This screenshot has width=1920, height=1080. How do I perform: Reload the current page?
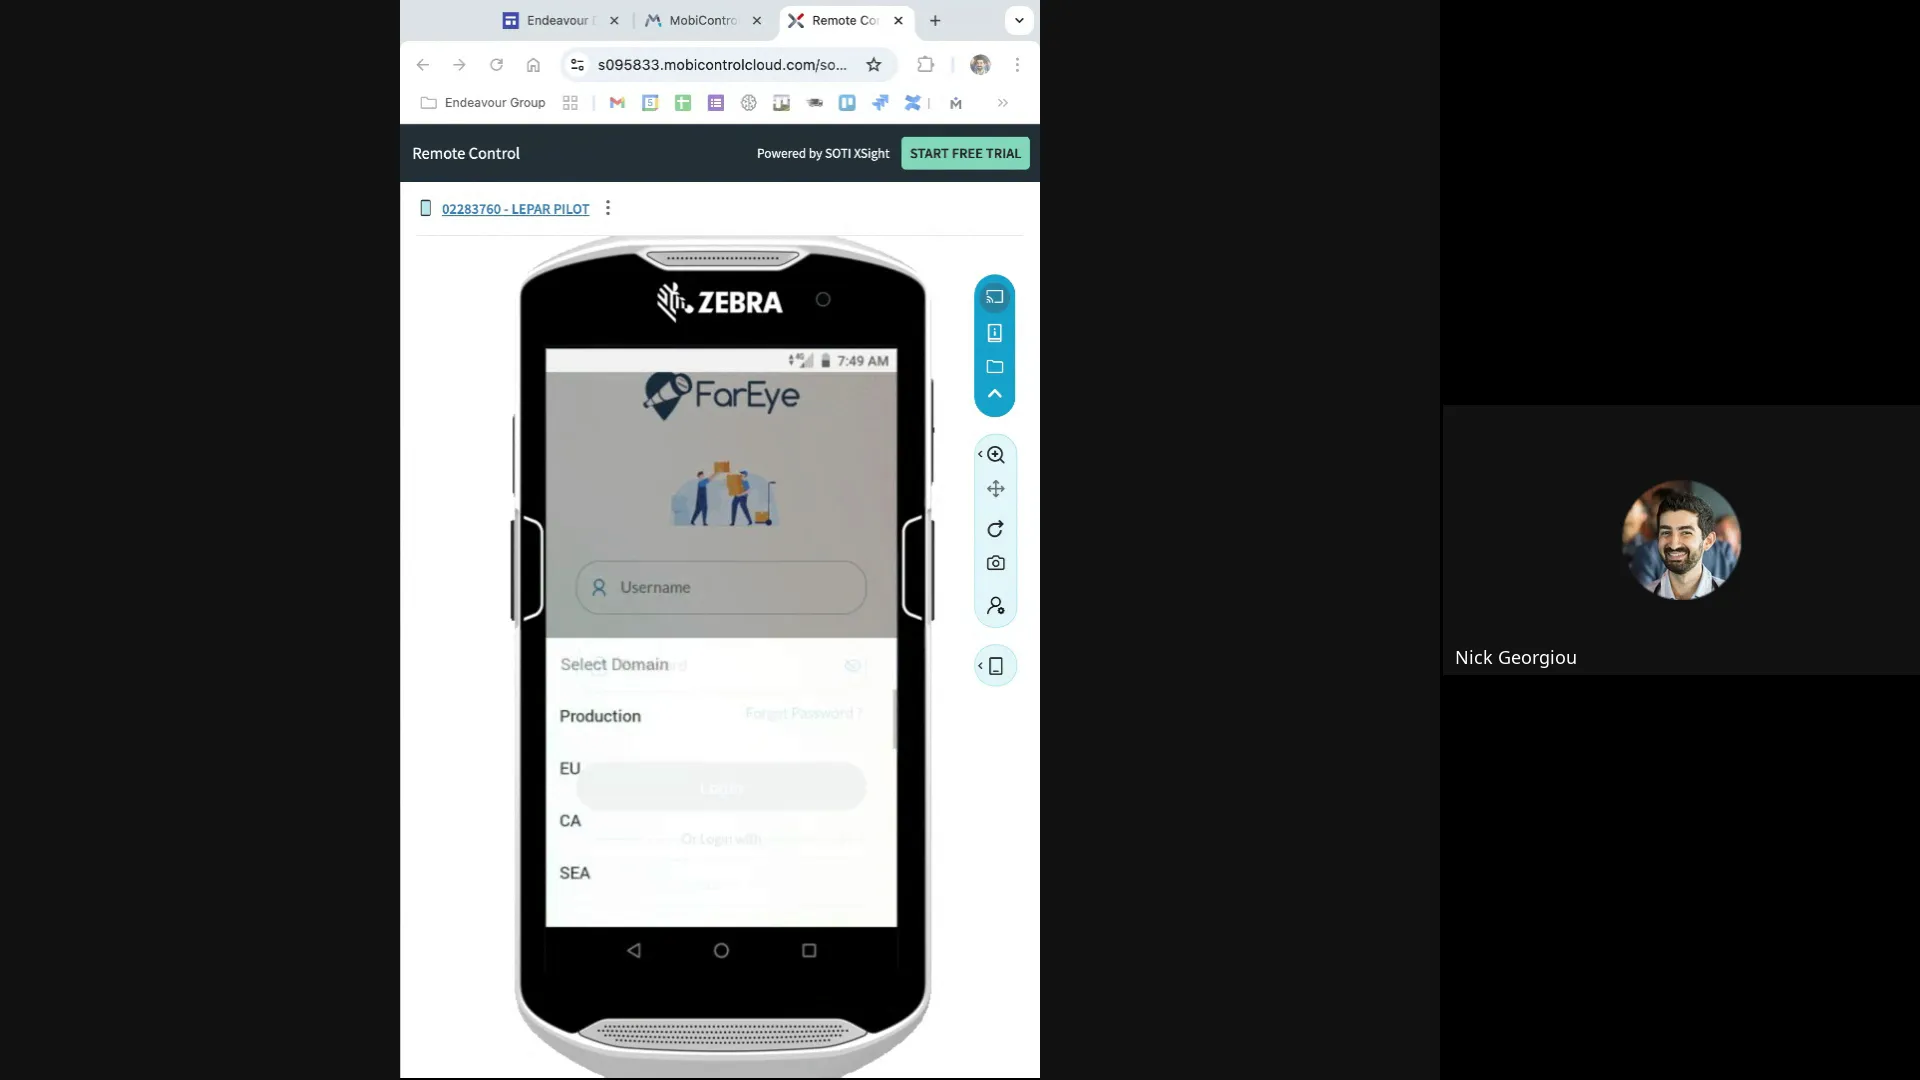[496, 65]
